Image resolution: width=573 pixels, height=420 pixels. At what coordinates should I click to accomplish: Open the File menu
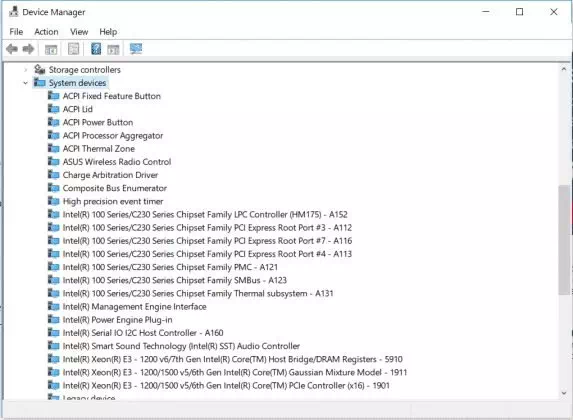pos(16,32)
